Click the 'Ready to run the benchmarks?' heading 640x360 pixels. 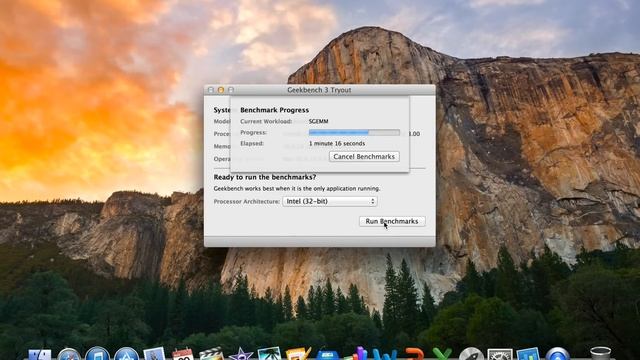pyautogui.click(x=264, y=177)
